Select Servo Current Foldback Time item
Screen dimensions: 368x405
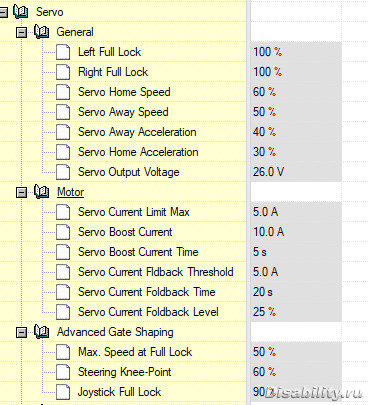147,292
